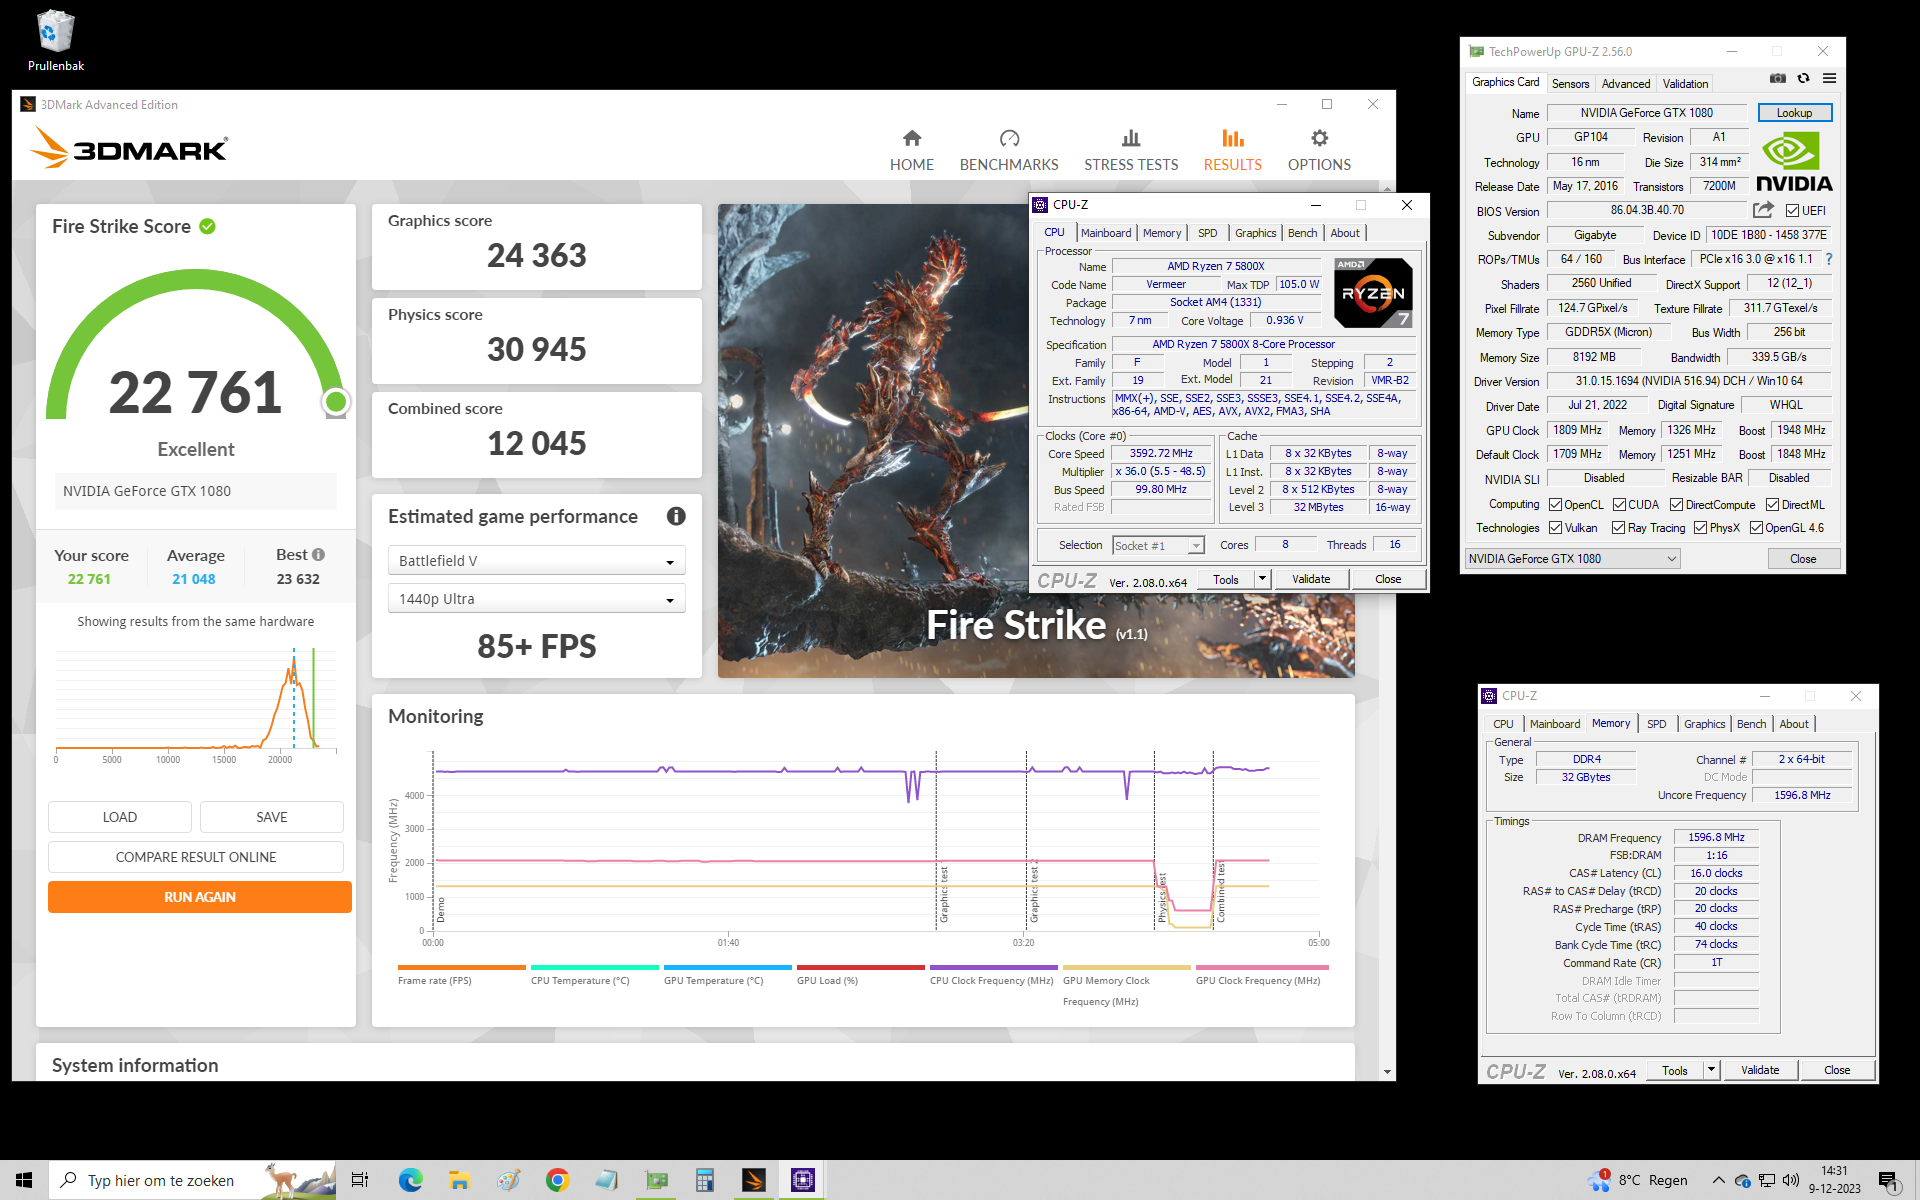1920x1200 pixels.
Task: Click the red GPU Load legend swatch
Action: 860,967
